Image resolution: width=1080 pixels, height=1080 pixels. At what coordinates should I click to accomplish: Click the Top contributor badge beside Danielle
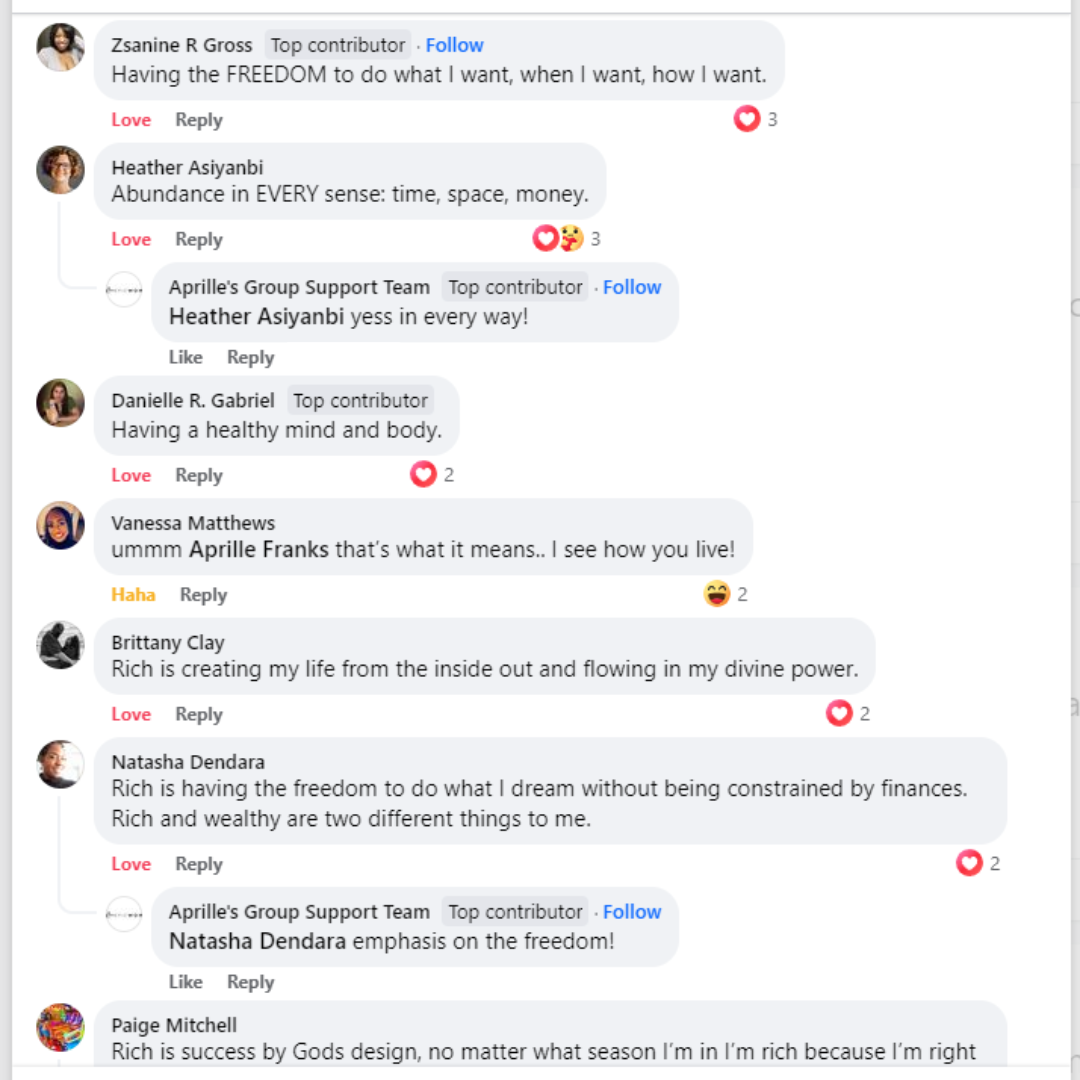(360, 401)
